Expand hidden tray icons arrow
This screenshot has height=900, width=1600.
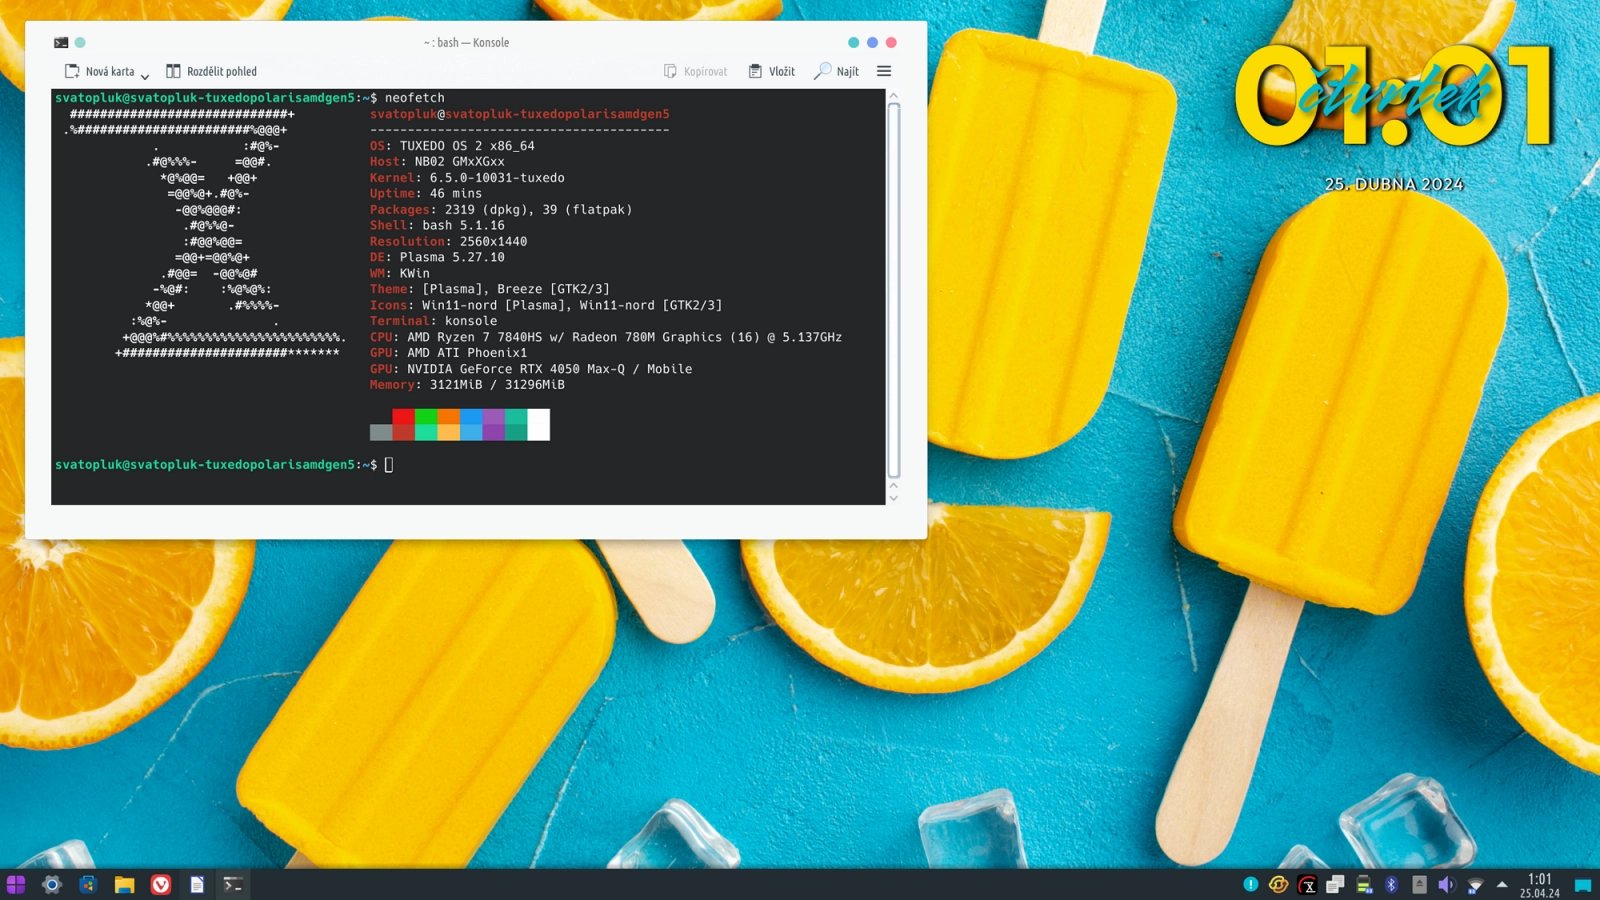(1502, 884)
